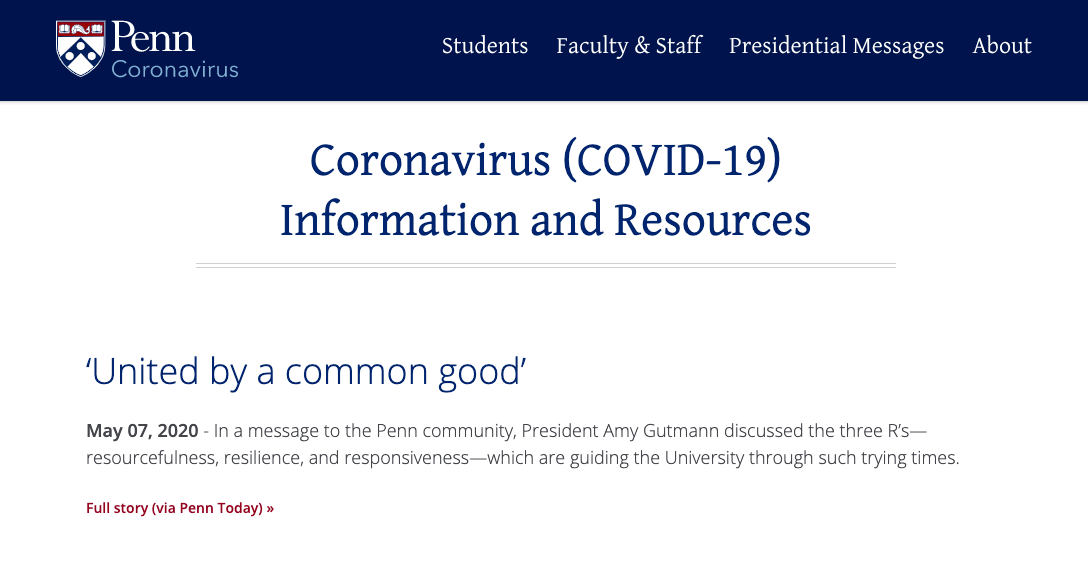Click the 'Information and Resources' heading line

tap(545, 220)
